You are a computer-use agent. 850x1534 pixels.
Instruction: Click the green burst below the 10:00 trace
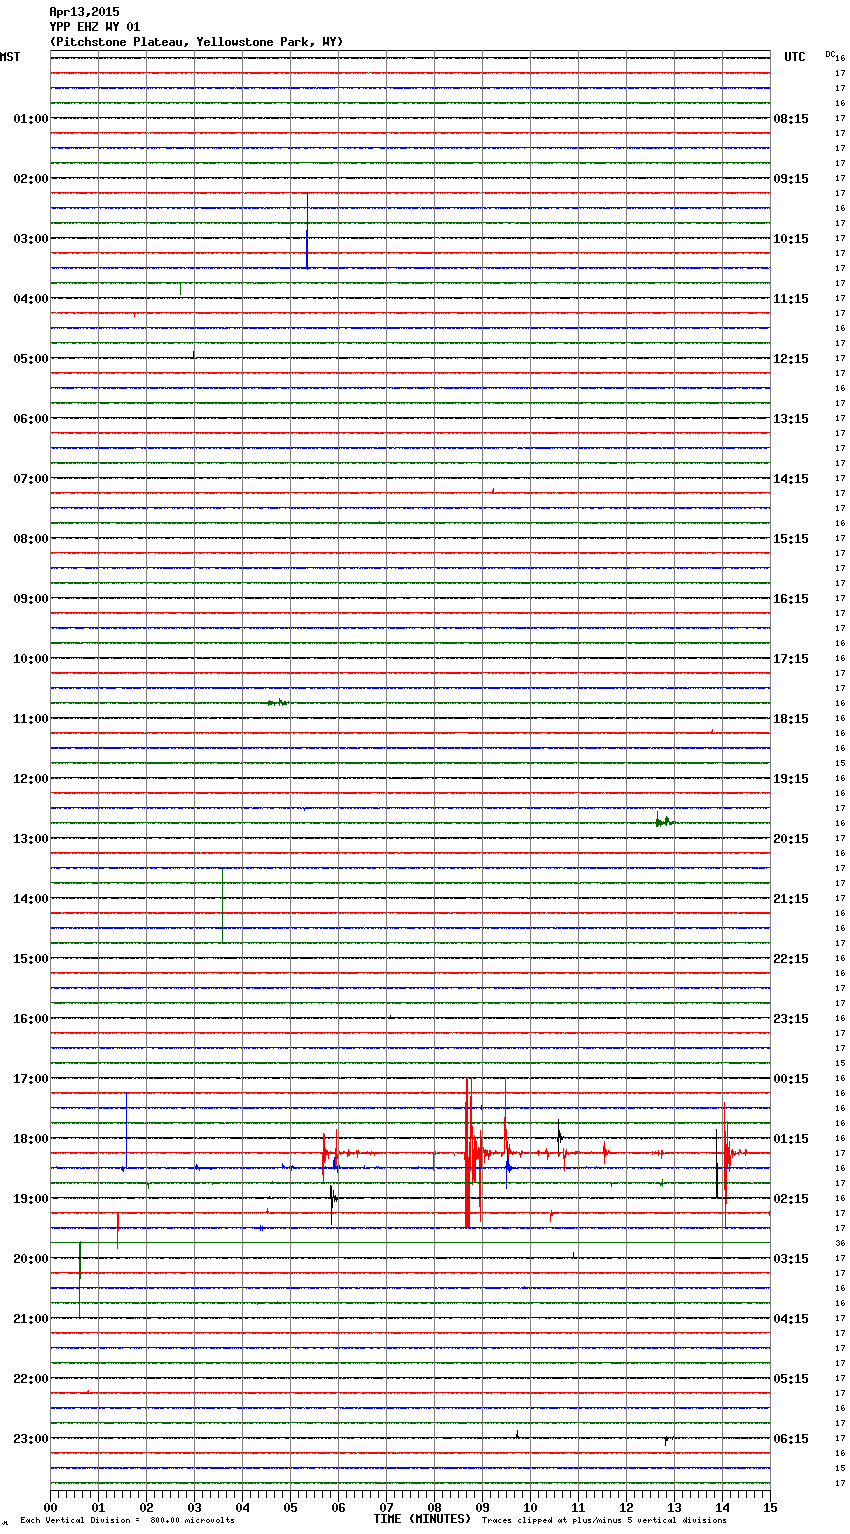pyautogui.click(x=278, y=703)
